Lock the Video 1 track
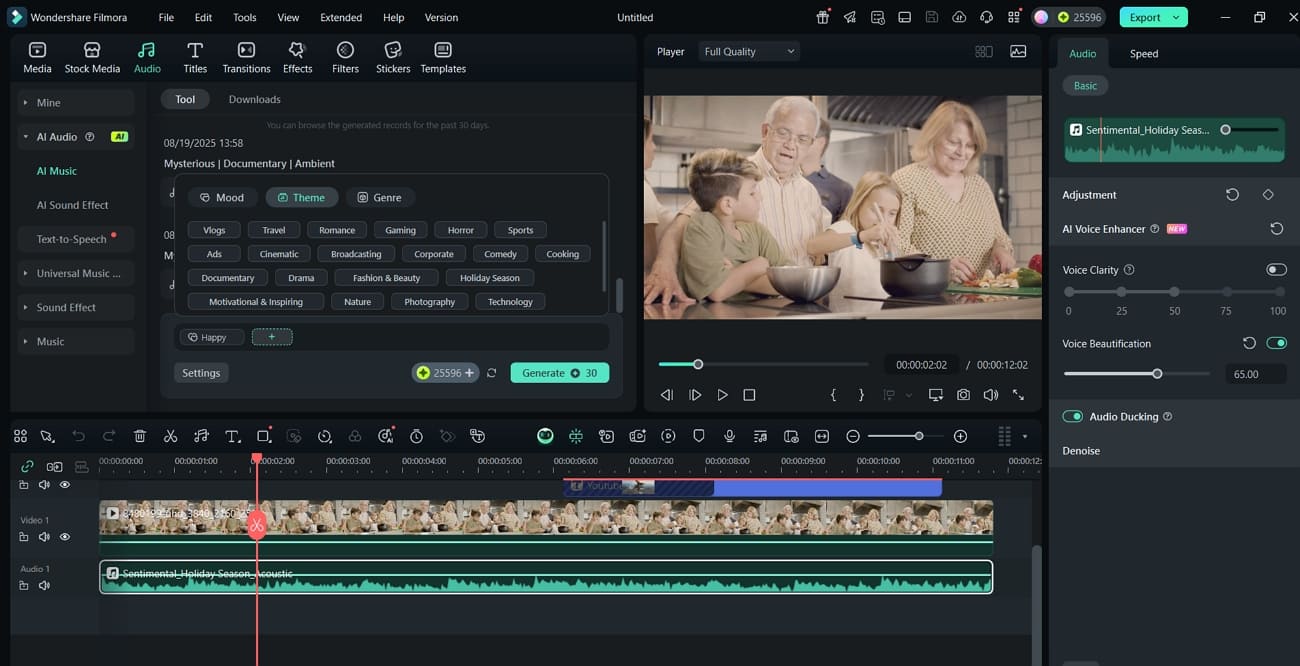1300x666 pixels. [24, 537]
